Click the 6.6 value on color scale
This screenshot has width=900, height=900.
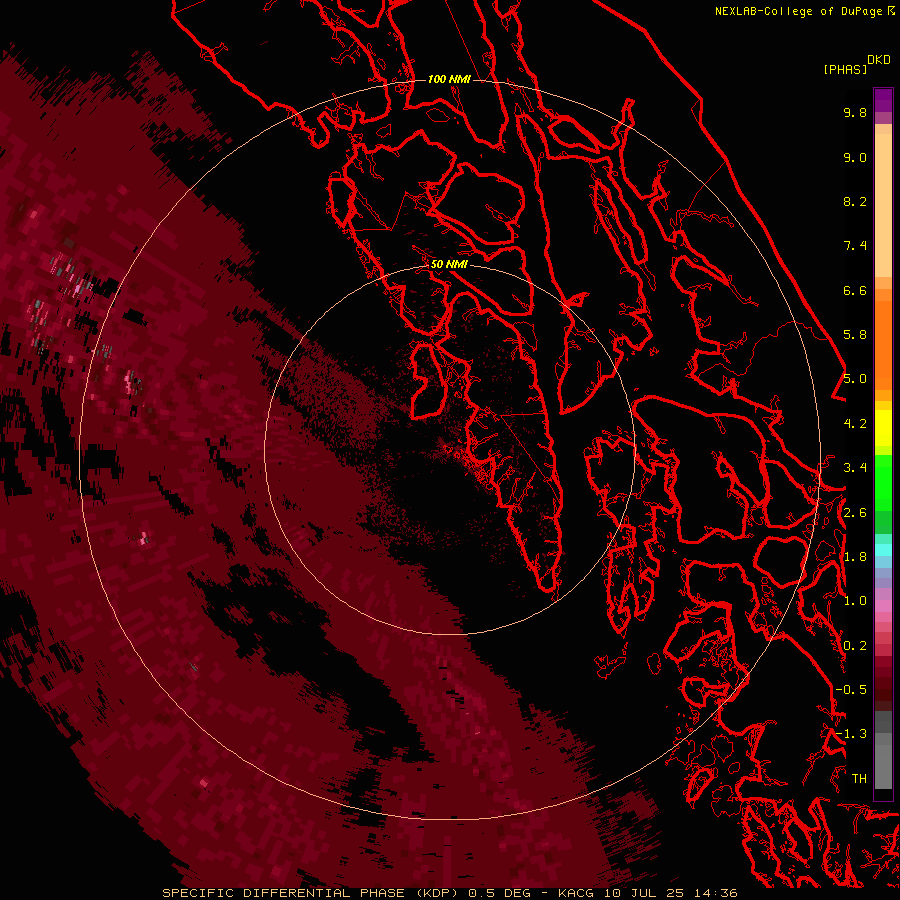855,290
